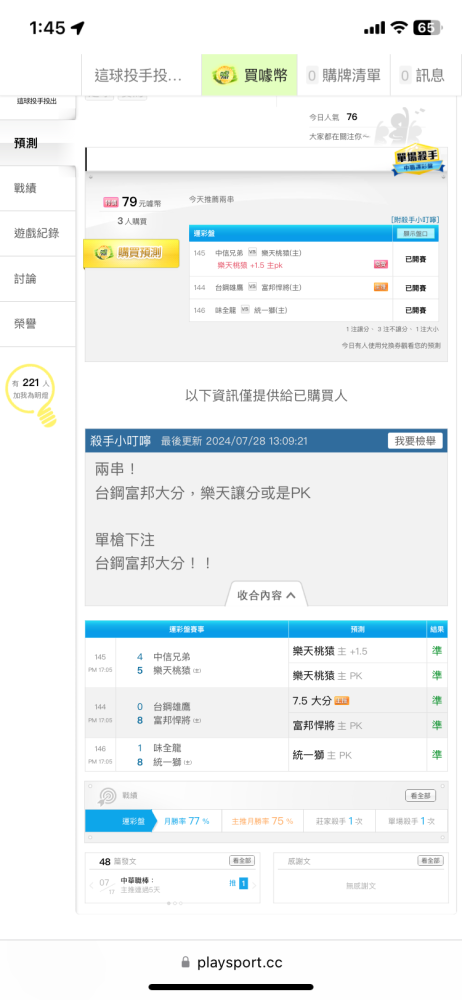Collapse content with 收合內容 chevron
The width and height of the screenshot is (462, 1000).
coord(266,594)
